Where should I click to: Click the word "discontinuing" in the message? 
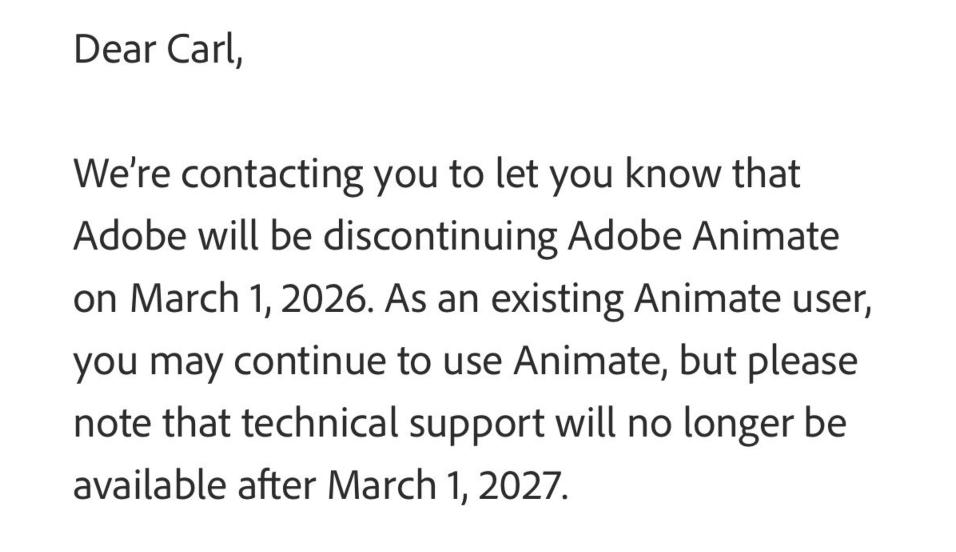(x=439, y=237)
